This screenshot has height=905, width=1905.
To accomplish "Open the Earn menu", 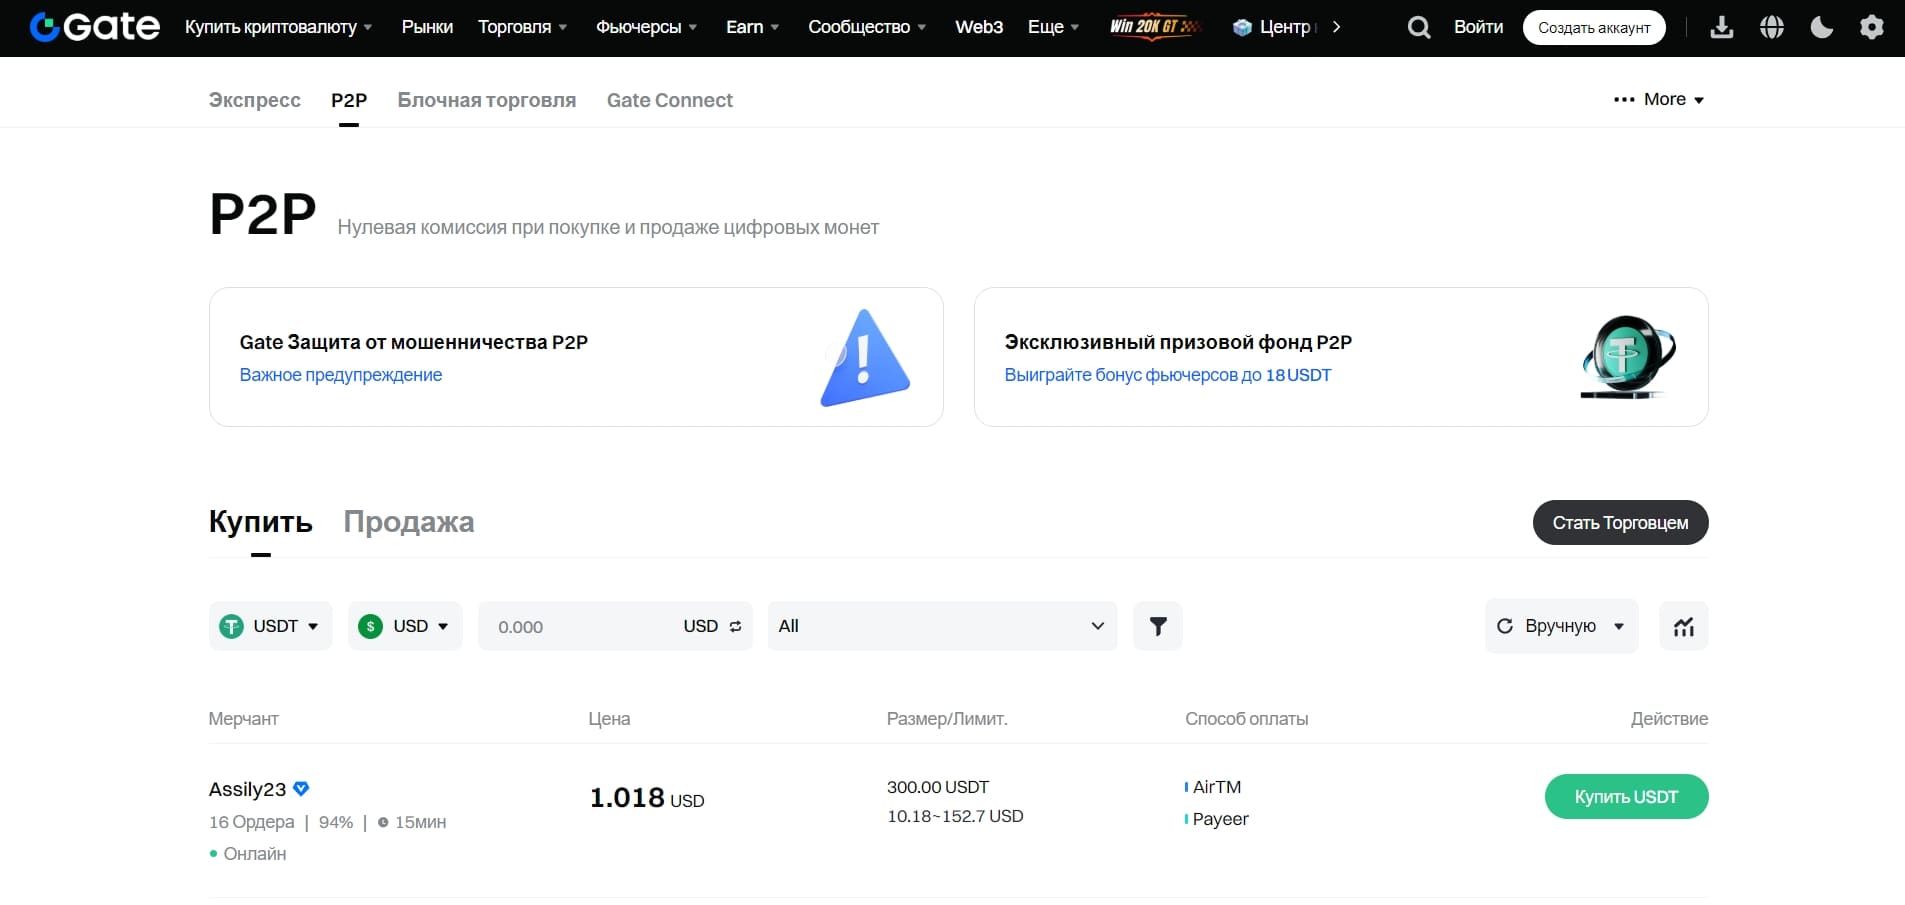I will pyautogui.click(x=752, y=27).
